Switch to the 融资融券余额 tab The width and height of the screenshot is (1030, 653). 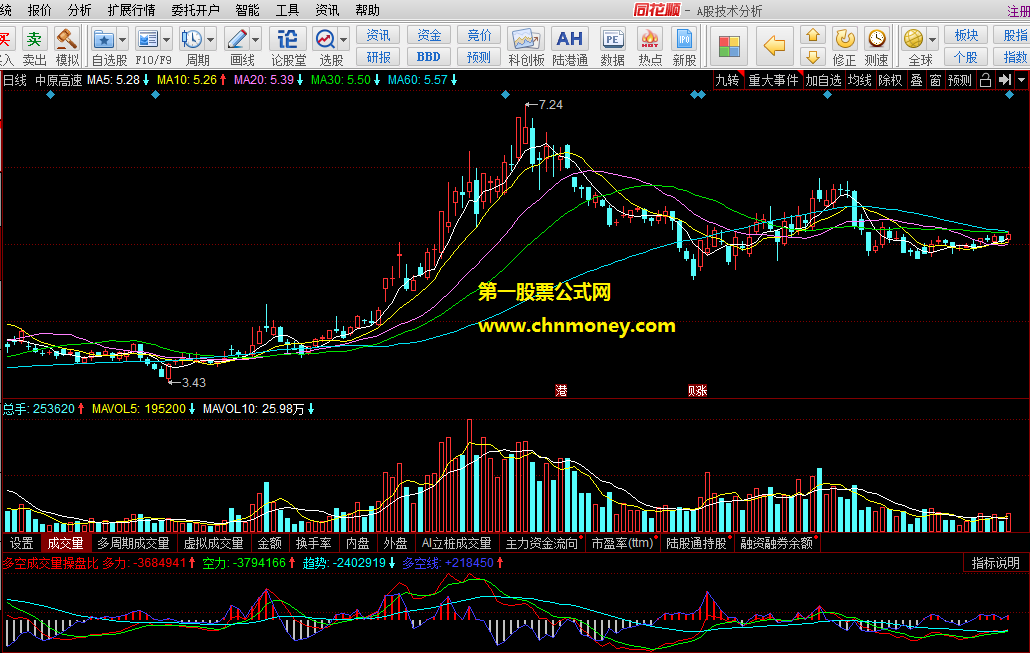tap(777, 543)
